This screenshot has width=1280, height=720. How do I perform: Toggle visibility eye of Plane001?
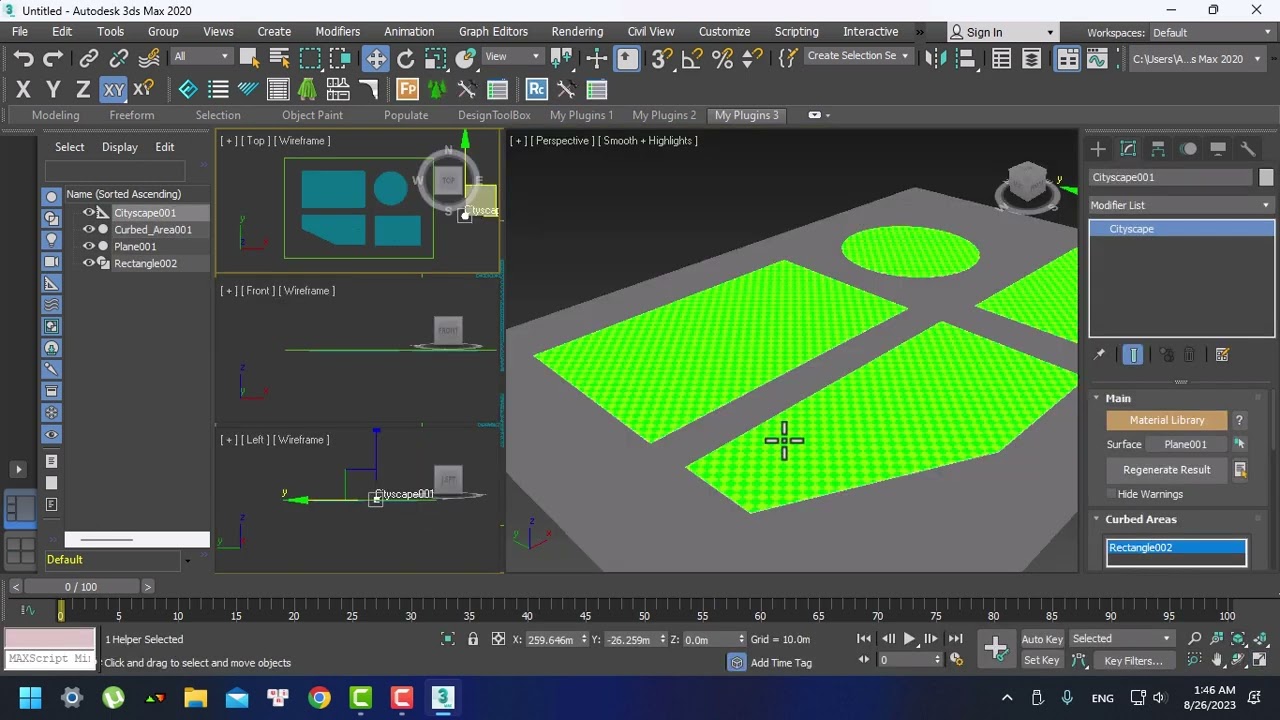89,246
